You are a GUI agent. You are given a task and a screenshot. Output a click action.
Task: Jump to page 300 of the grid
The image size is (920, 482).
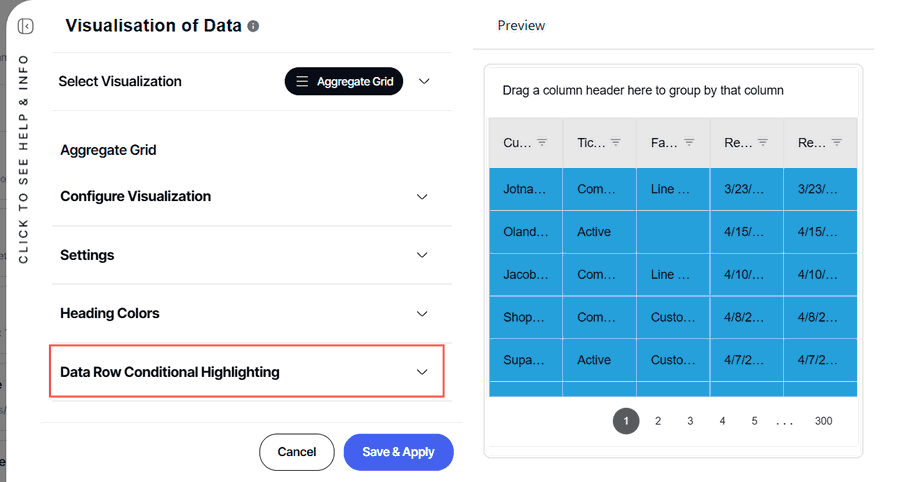[x=823, y=422]
